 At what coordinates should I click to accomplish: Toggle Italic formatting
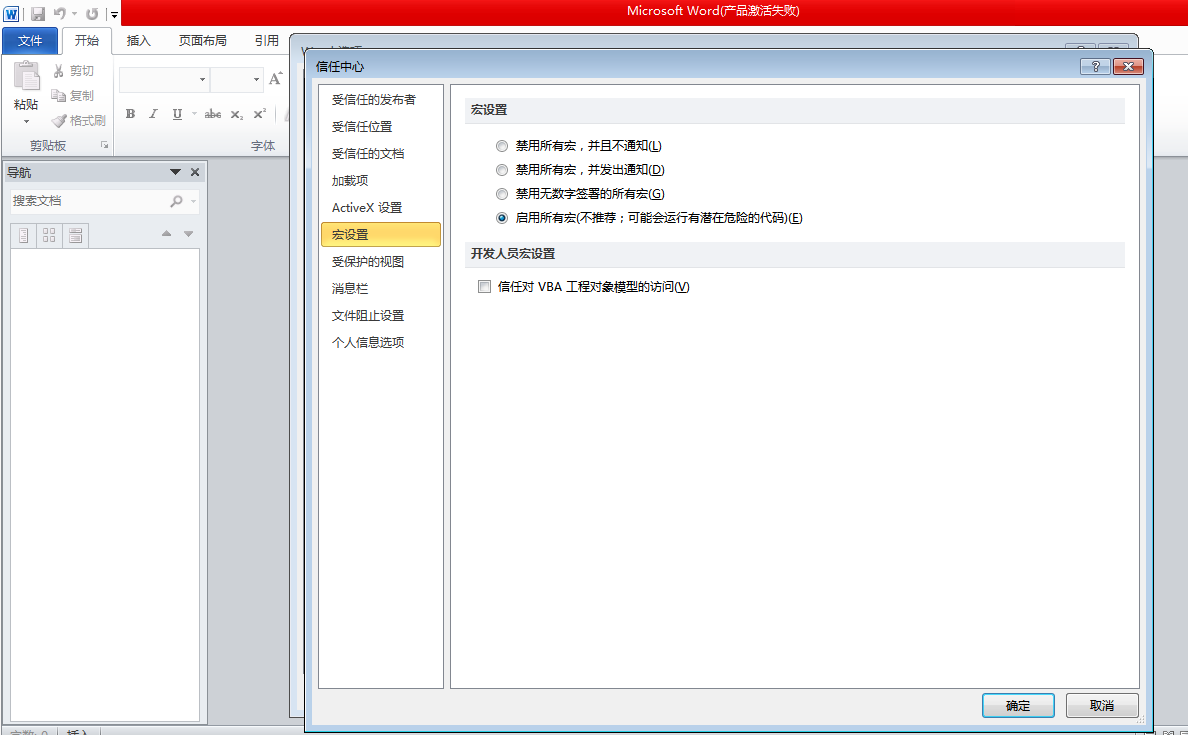pos(153,114)
